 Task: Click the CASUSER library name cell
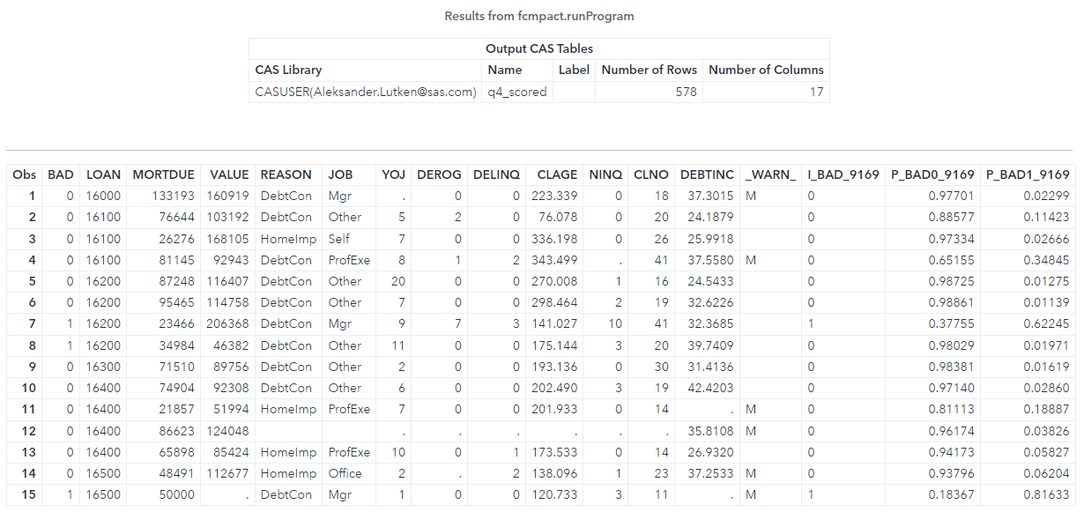(366, 92)
